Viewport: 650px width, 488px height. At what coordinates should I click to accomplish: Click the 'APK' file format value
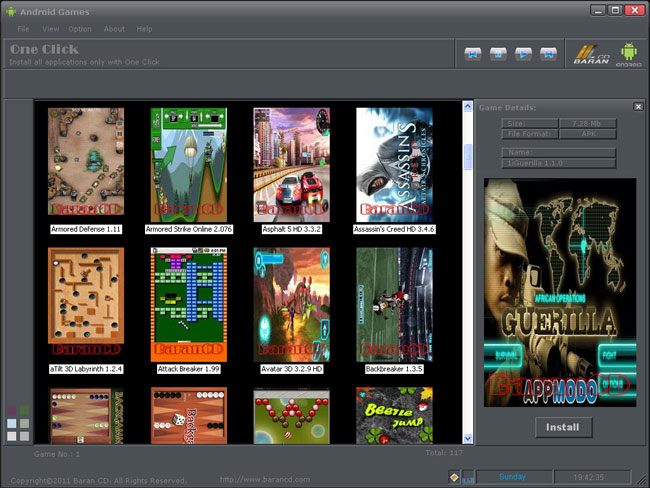[x=587, y=134]
